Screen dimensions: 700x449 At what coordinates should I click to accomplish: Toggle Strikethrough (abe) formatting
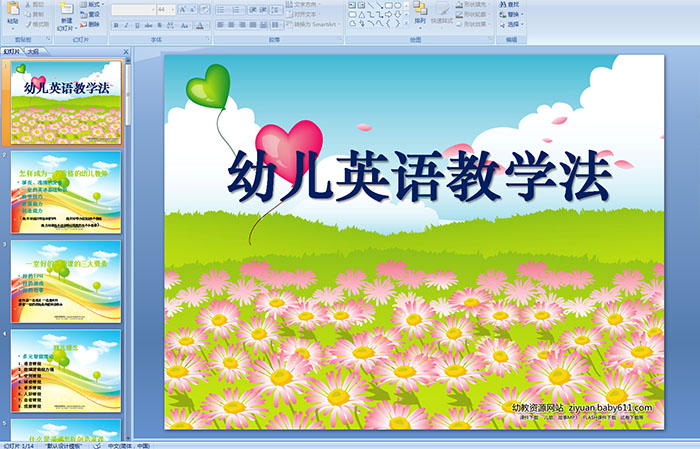click(x=148, y=25)
